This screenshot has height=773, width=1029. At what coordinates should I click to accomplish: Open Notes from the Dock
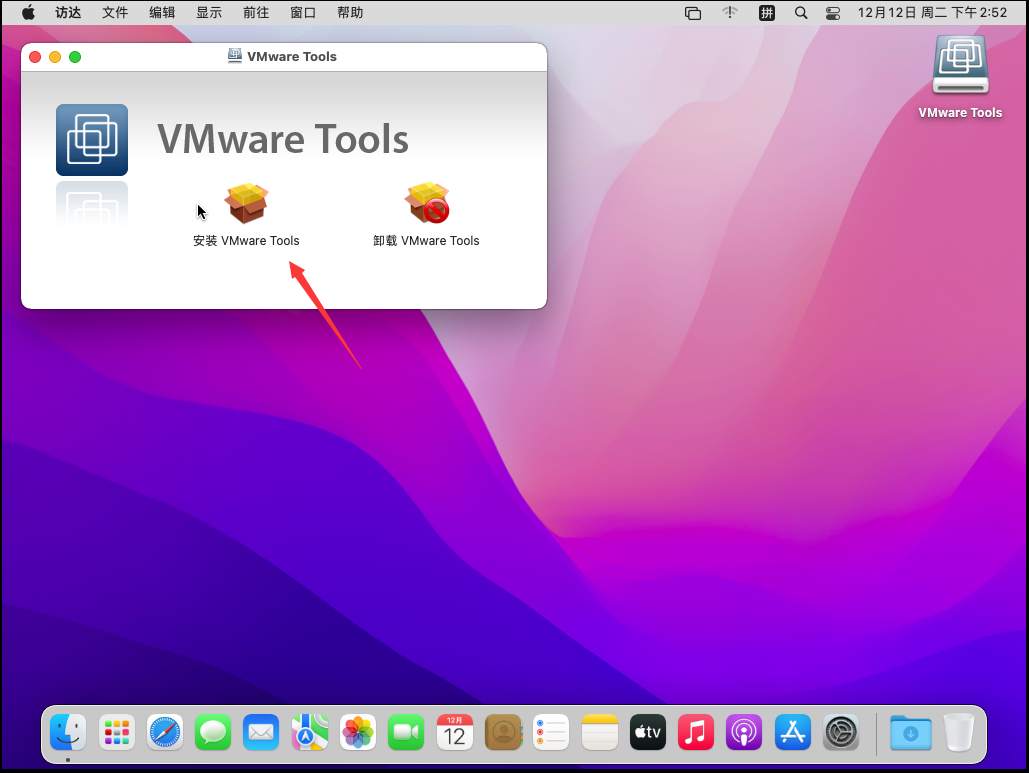(600, 732)
